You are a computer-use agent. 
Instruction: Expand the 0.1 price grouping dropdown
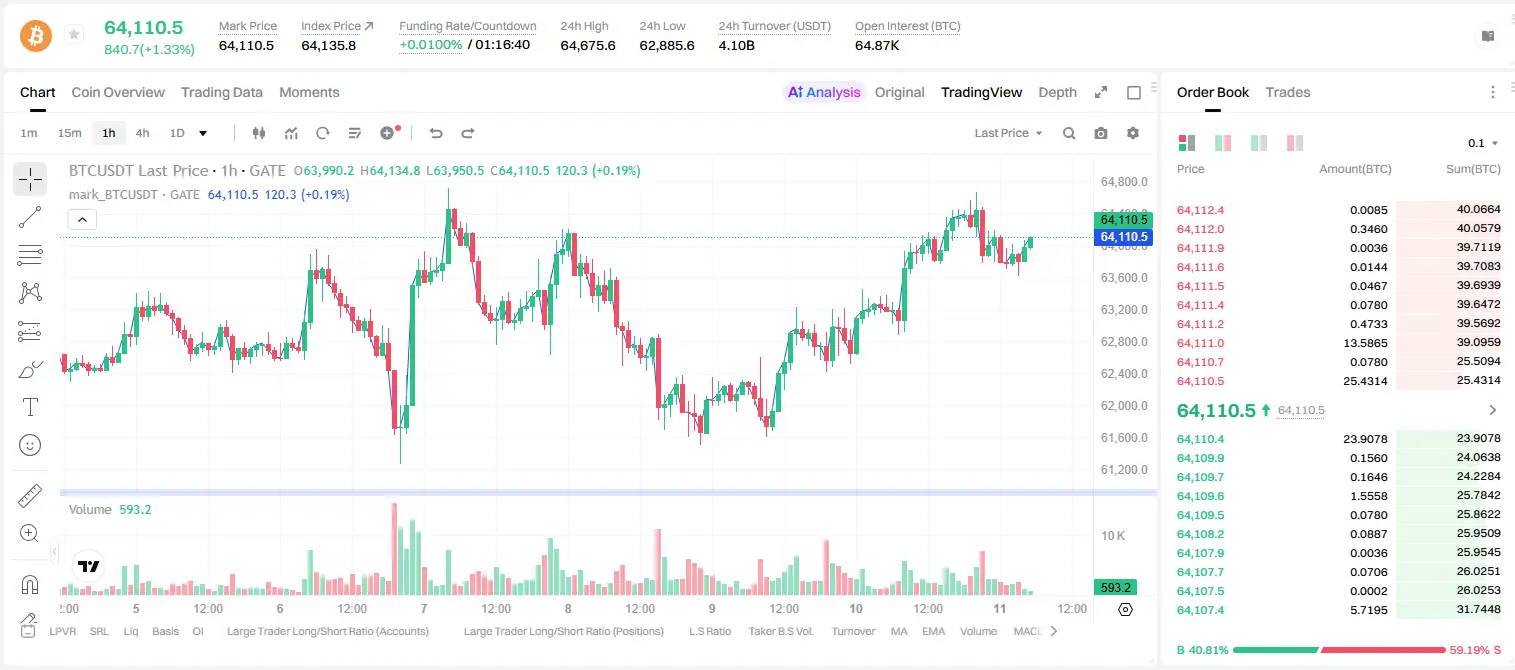tap(1483, 143)
